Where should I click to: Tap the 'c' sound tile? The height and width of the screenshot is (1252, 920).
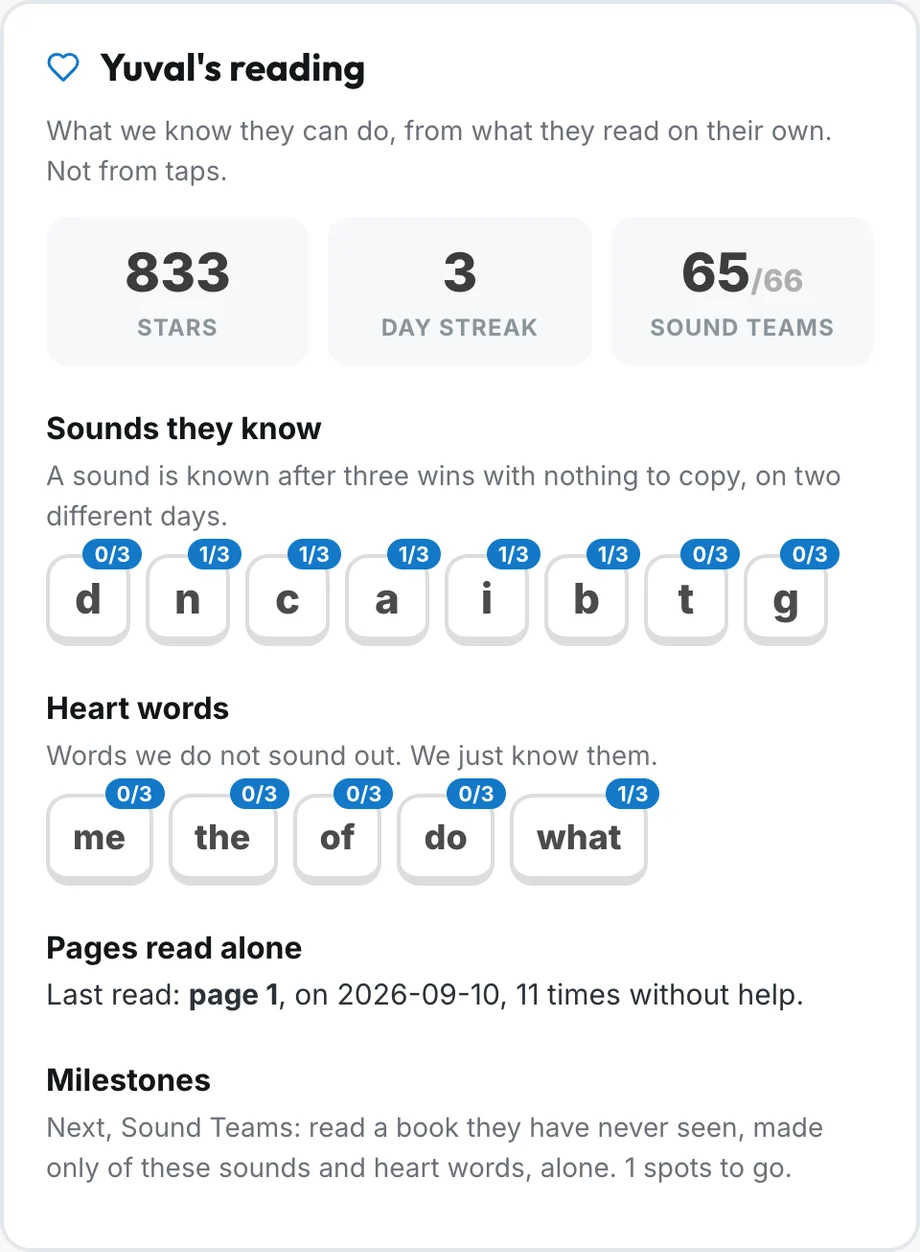[x=287, y=600]
